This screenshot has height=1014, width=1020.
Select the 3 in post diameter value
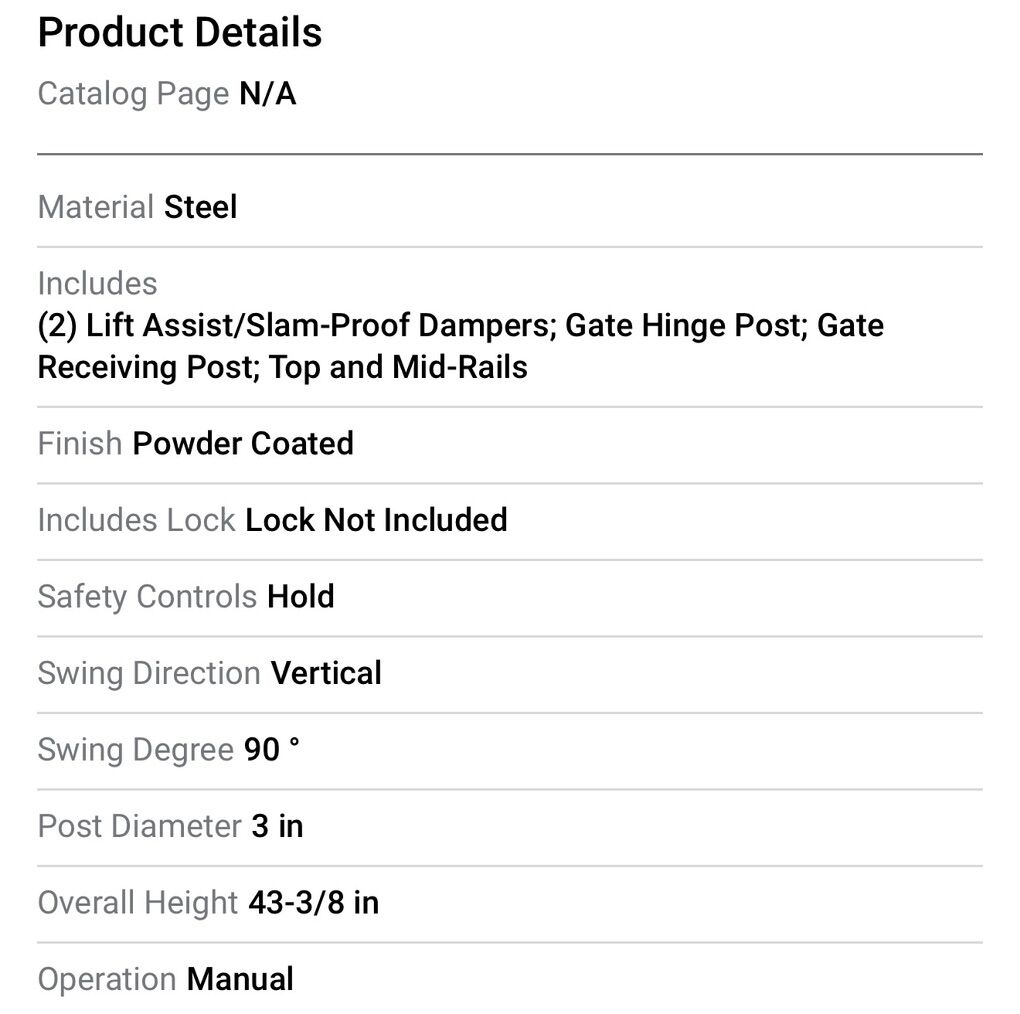click(277, 826)
